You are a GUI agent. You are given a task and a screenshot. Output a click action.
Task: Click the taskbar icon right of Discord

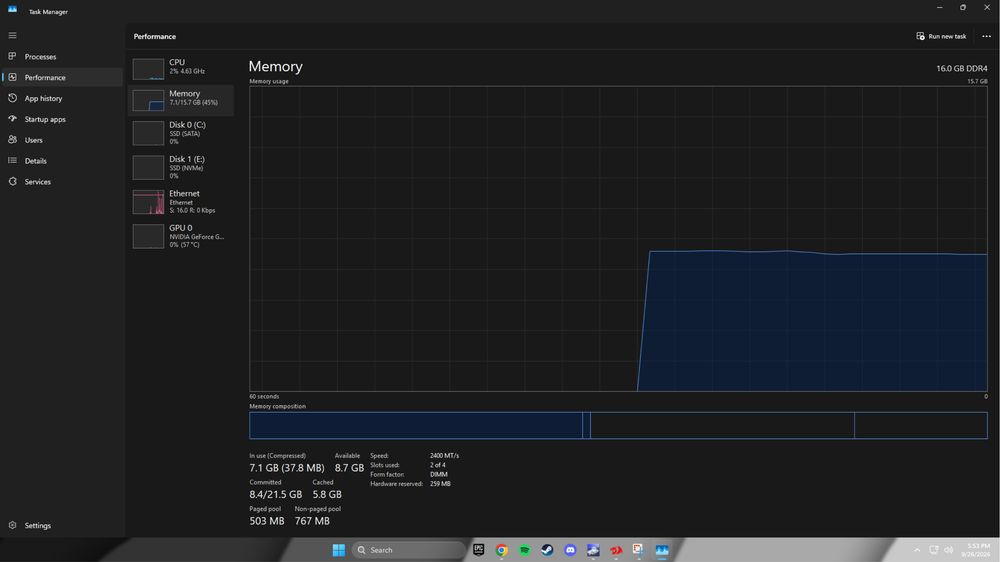[x=593, y=550]
